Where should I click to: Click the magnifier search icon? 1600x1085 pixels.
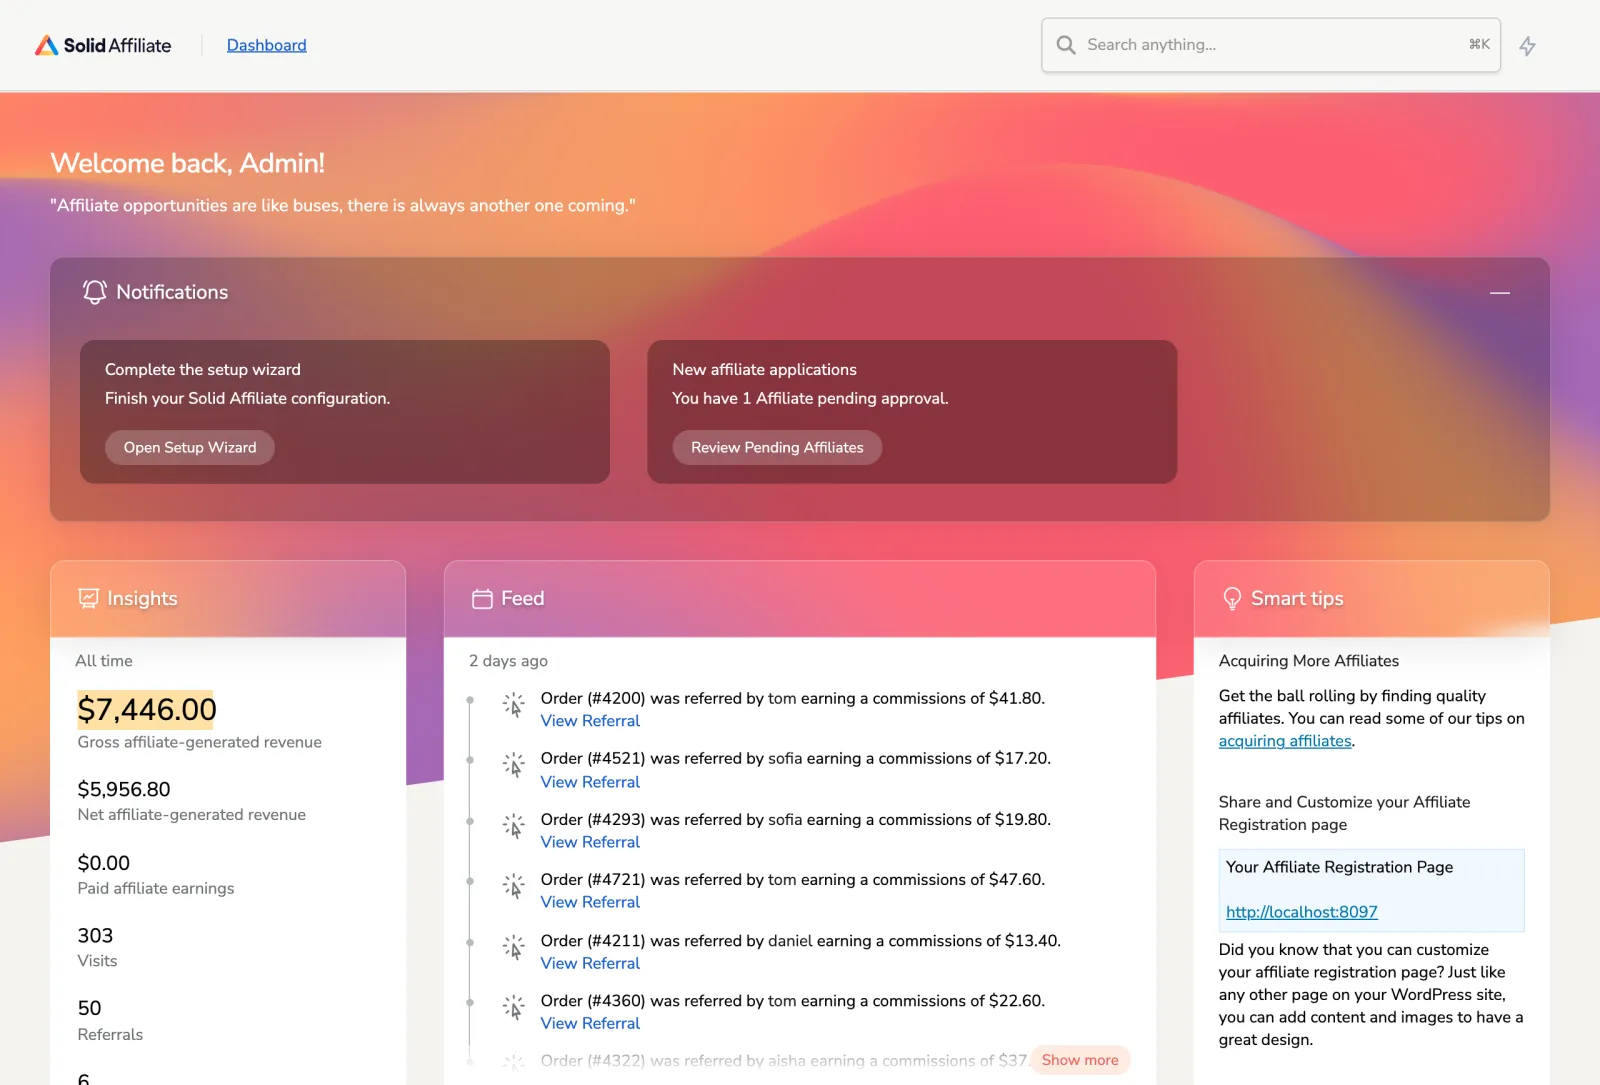click(x=1066, y=45)
